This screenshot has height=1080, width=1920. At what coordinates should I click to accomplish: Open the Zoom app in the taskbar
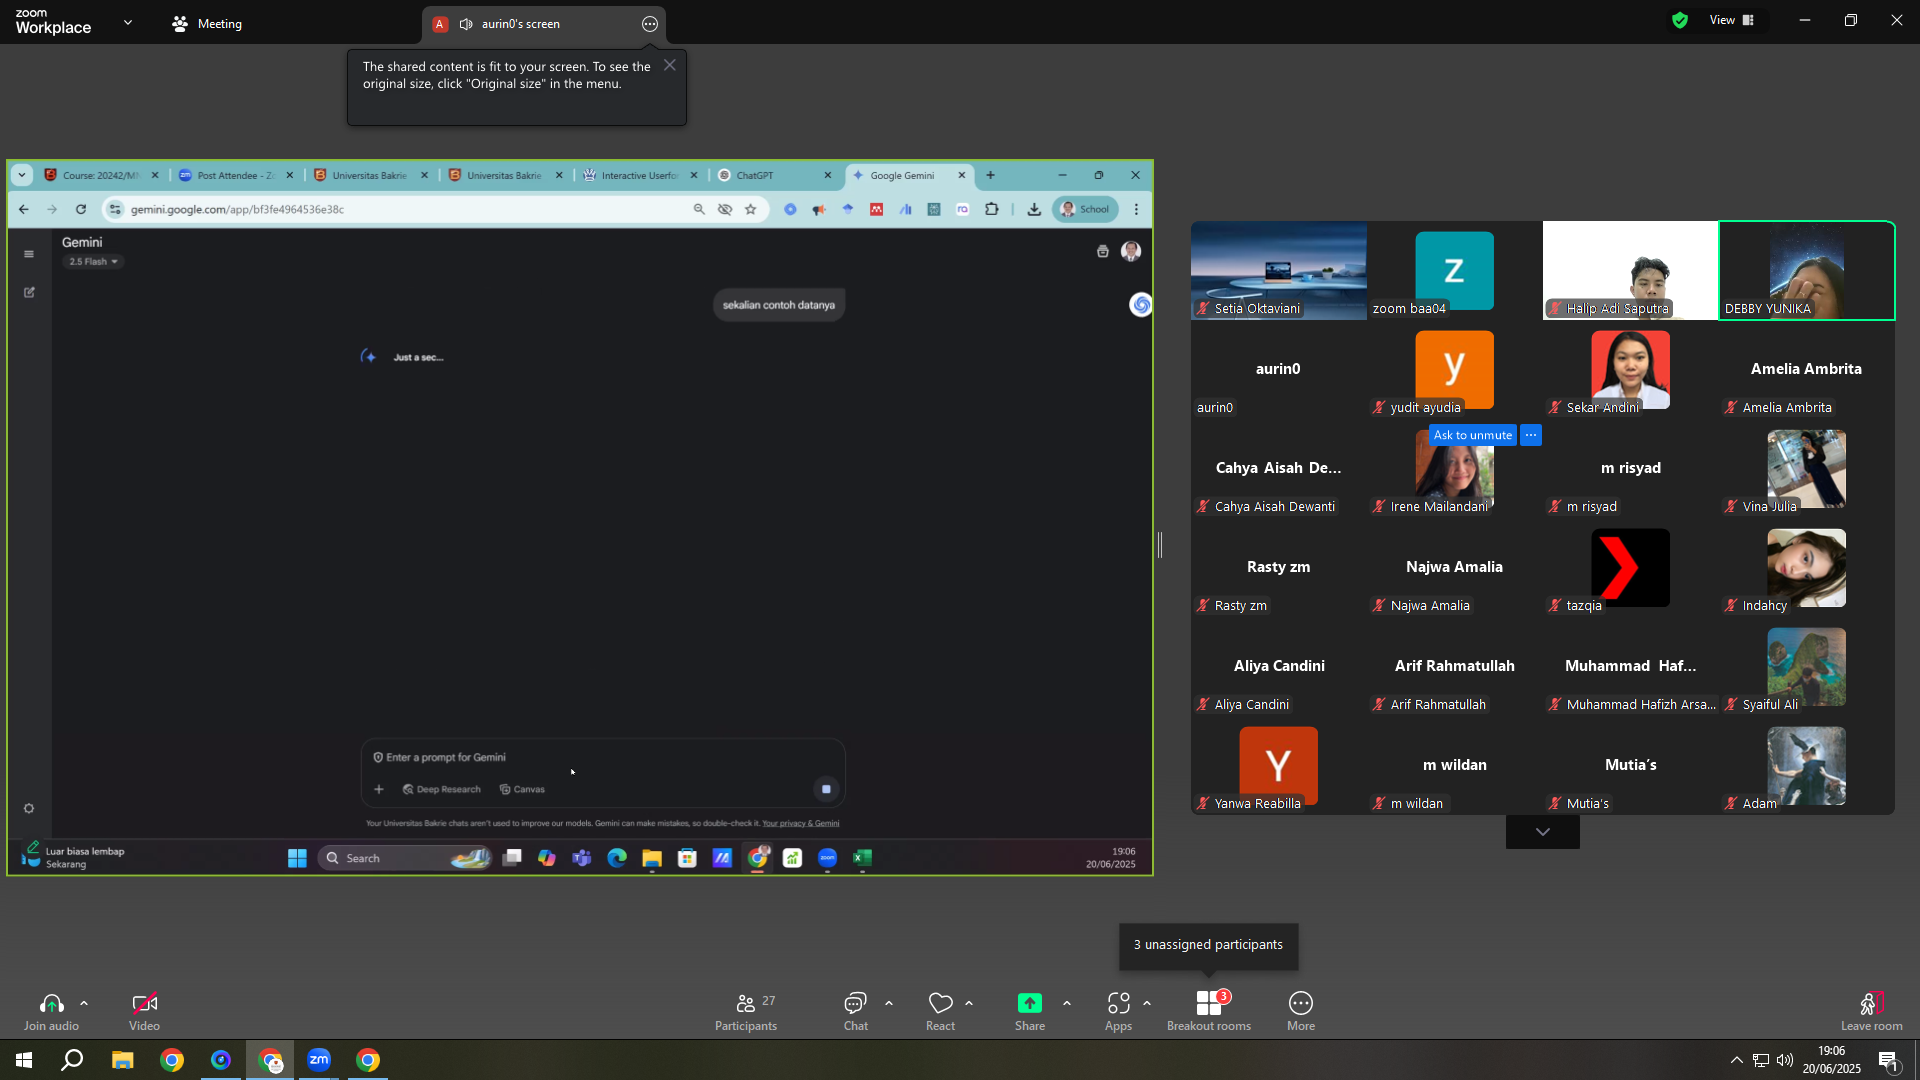(319, 1060)
